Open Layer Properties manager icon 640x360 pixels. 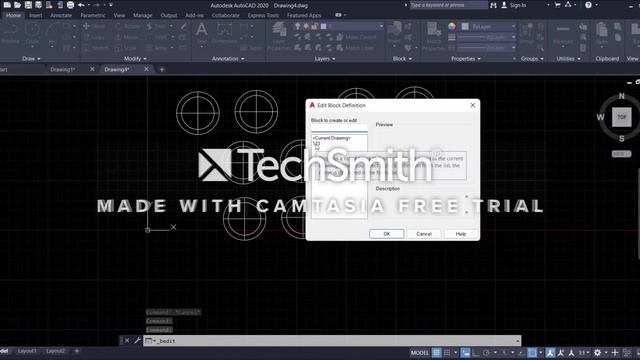tap(279, 36)
